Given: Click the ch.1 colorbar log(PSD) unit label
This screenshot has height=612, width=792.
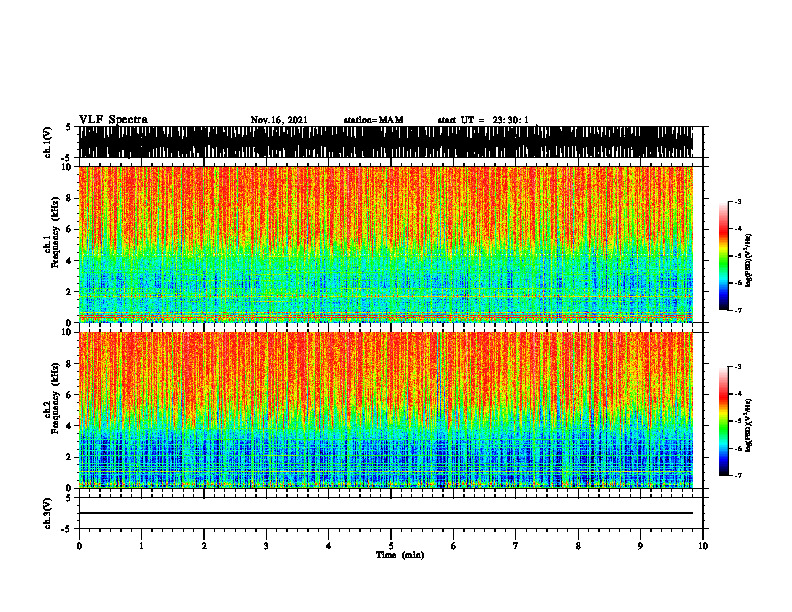Looking at the screenshot, I should [x=749, y=261].
